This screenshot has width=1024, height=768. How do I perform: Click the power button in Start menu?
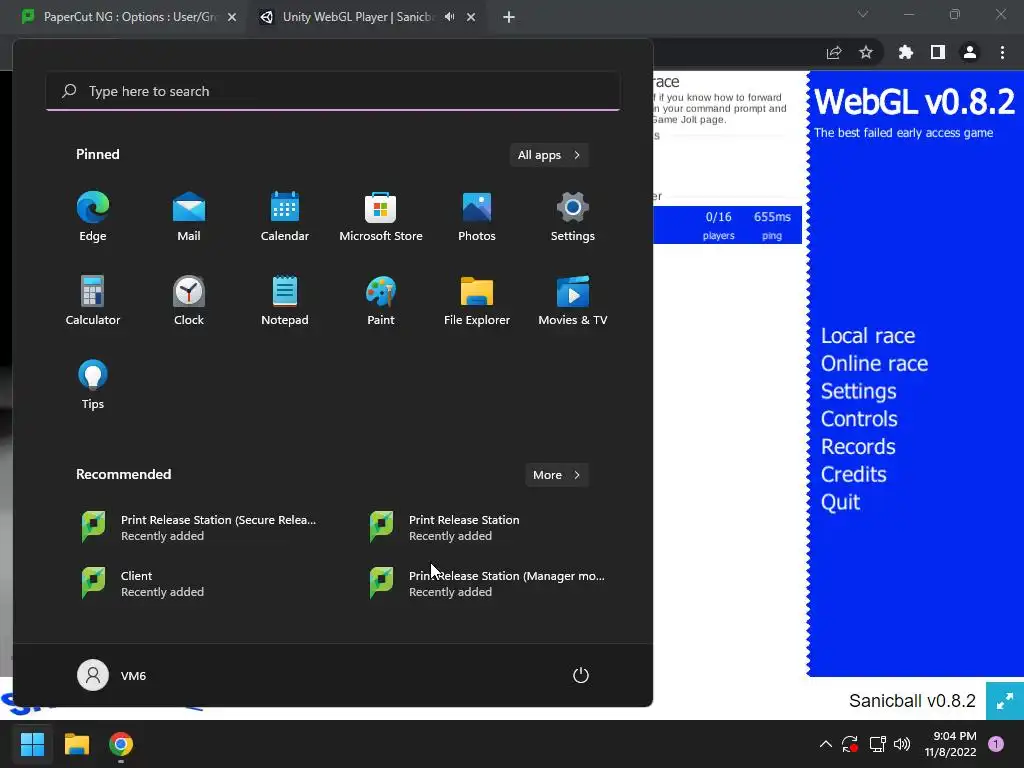[x=581, y=675]
